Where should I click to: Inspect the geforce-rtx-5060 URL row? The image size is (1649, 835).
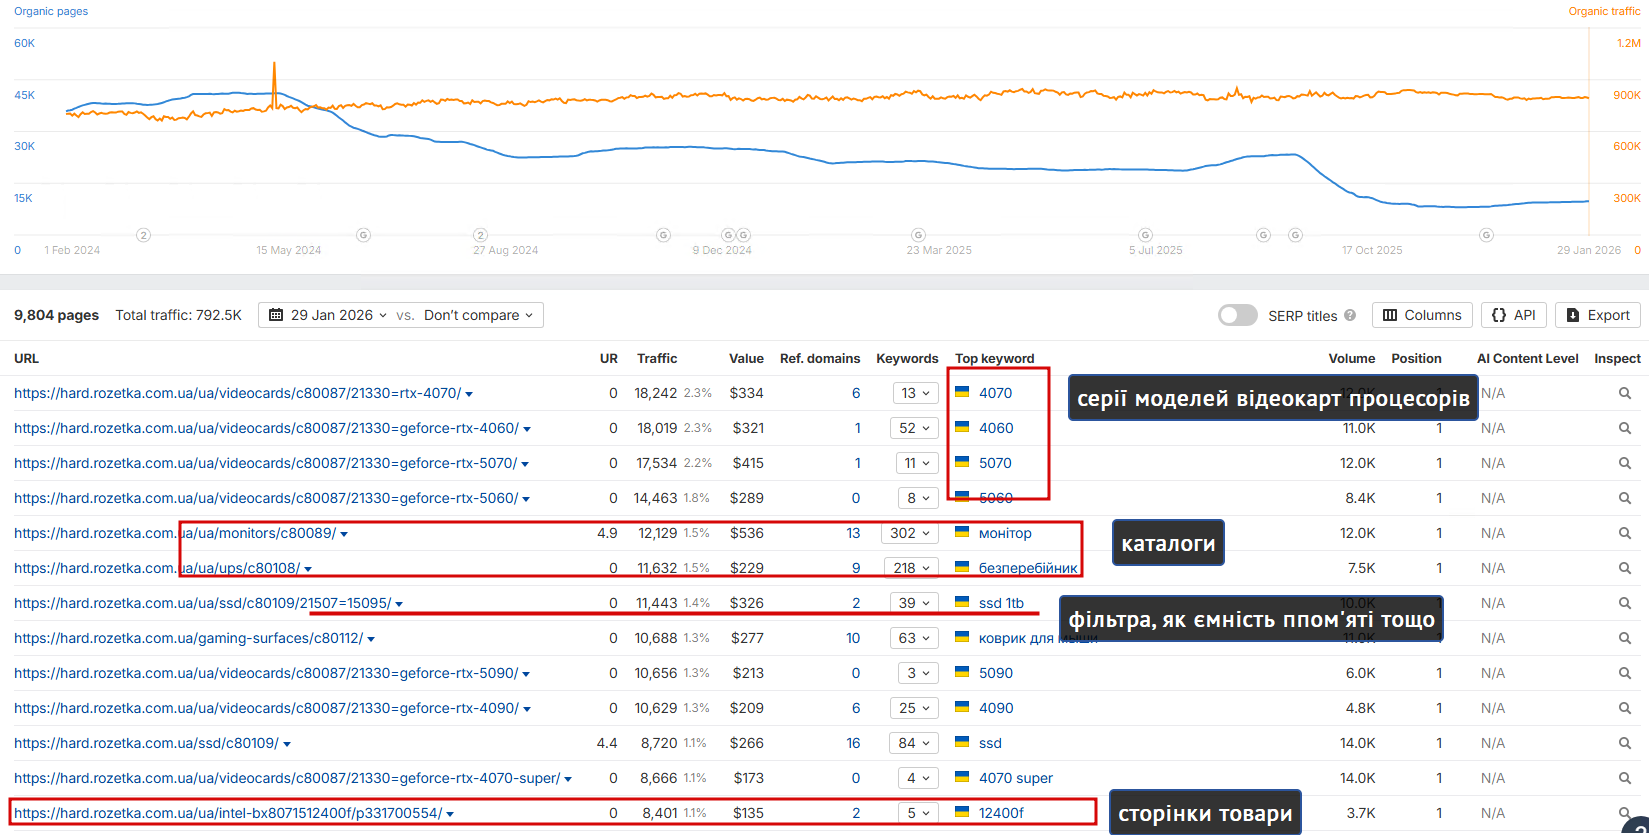(1625, 498)
